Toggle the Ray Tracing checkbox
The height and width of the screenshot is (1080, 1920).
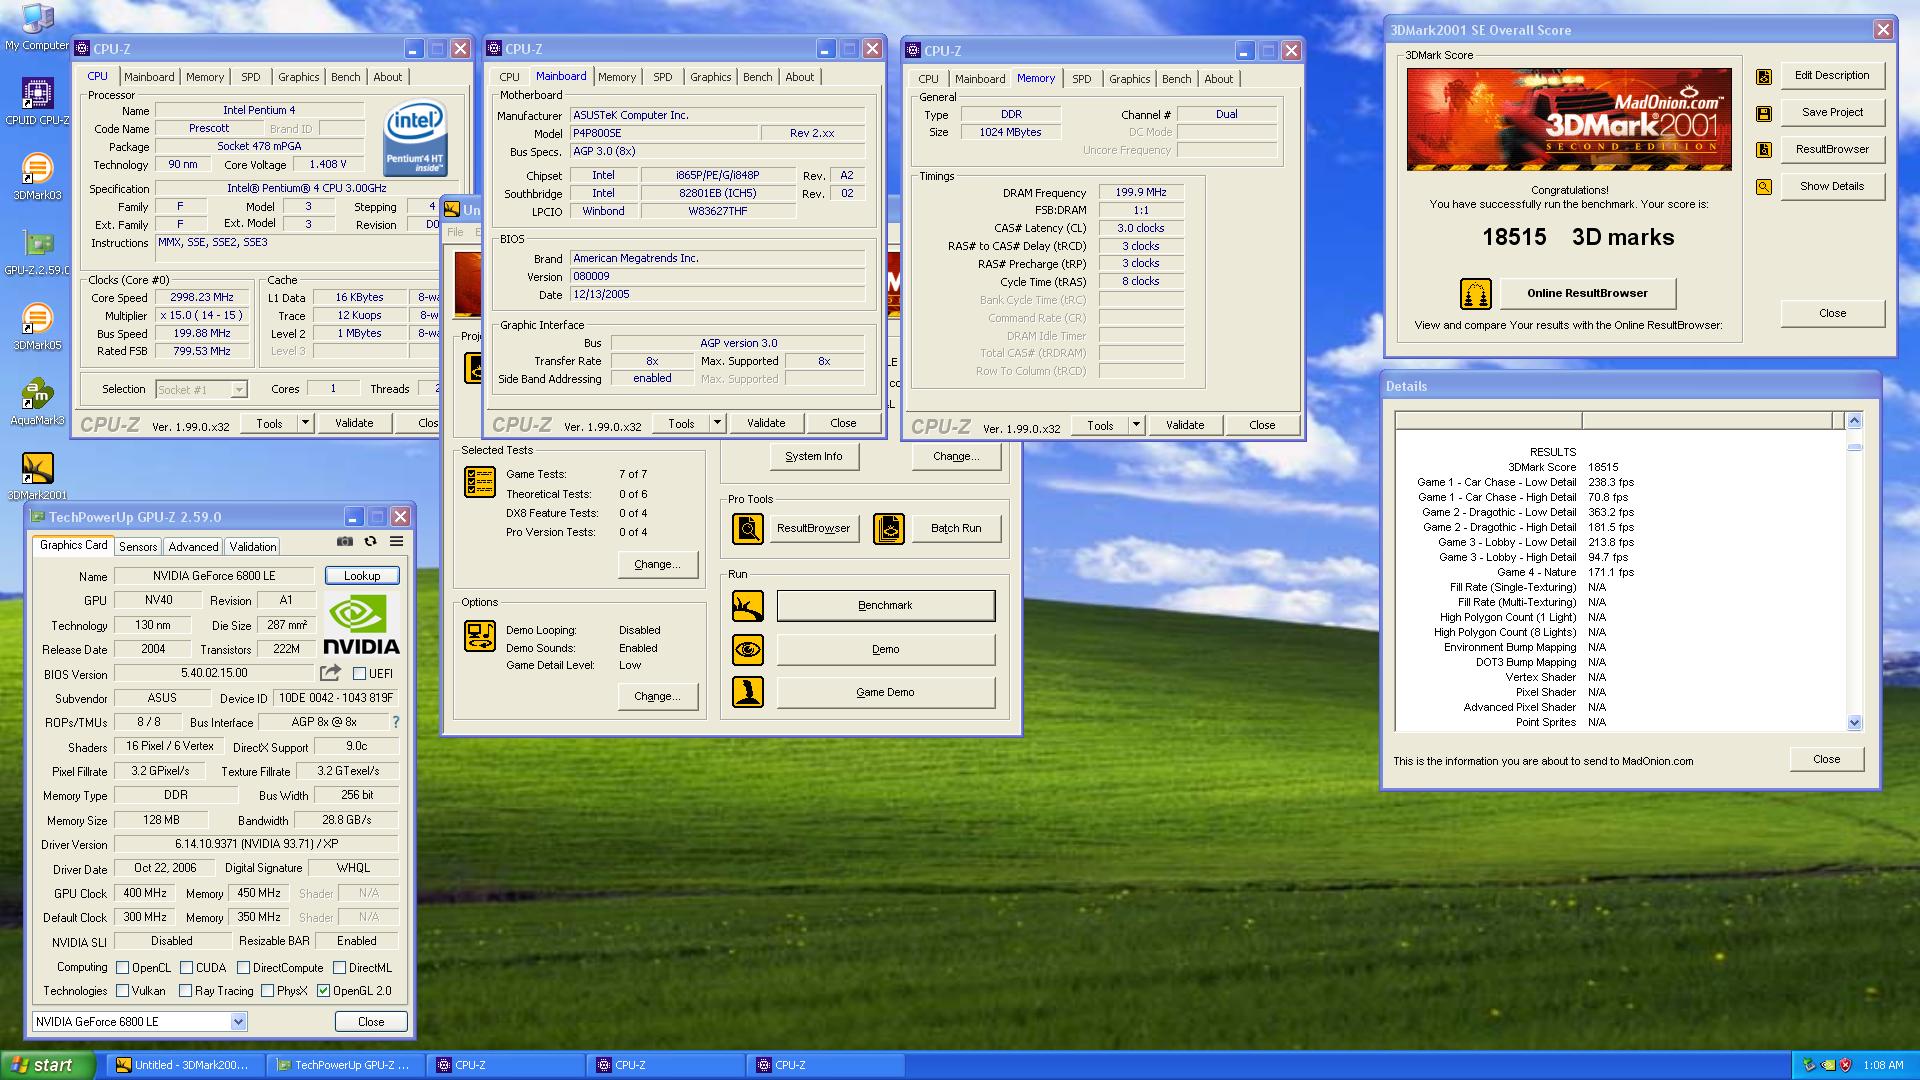tap(185, 990)
